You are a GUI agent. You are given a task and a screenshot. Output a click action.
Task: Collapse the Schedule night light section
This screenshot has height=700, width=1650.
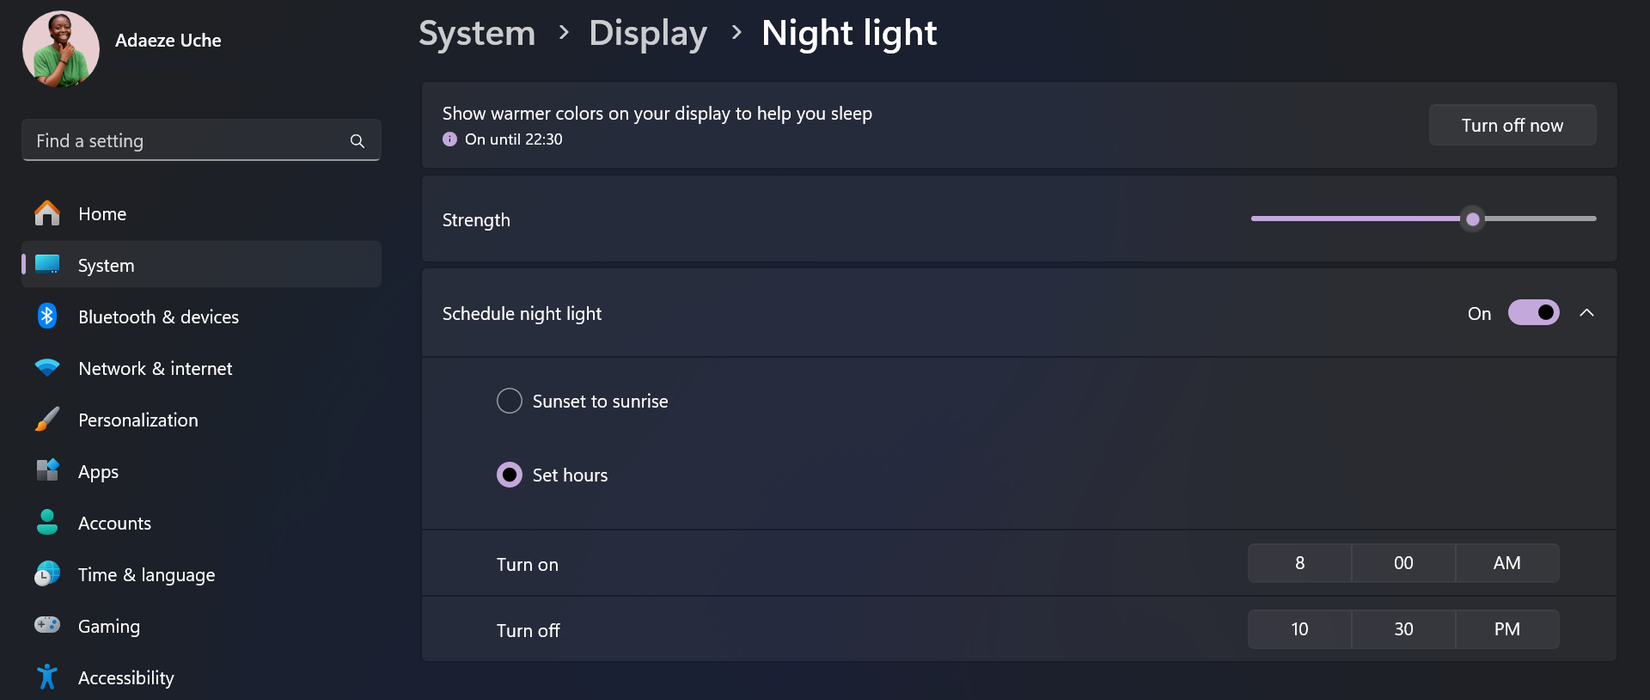click(1586, 312)
